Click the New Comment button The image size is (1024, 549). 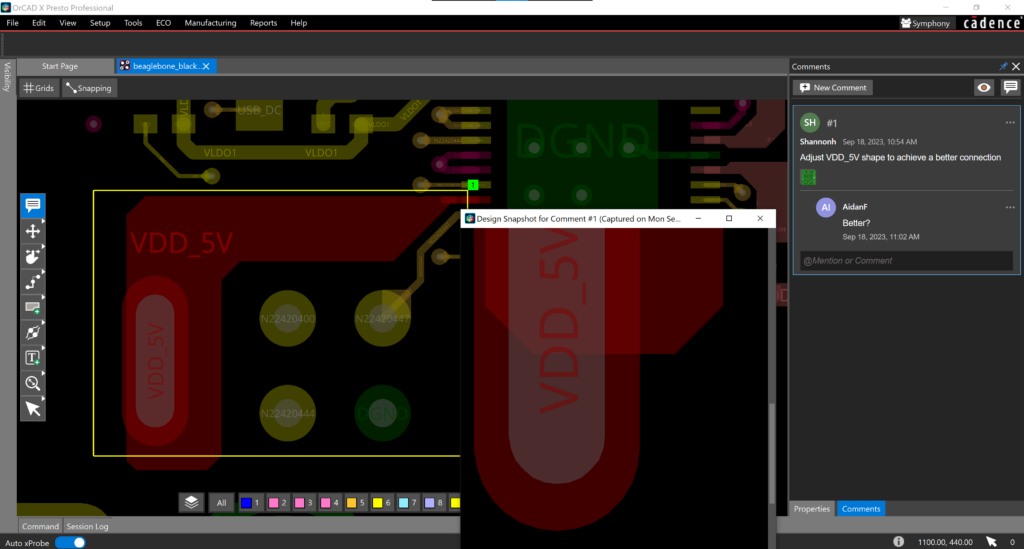(x=833, y=87)
